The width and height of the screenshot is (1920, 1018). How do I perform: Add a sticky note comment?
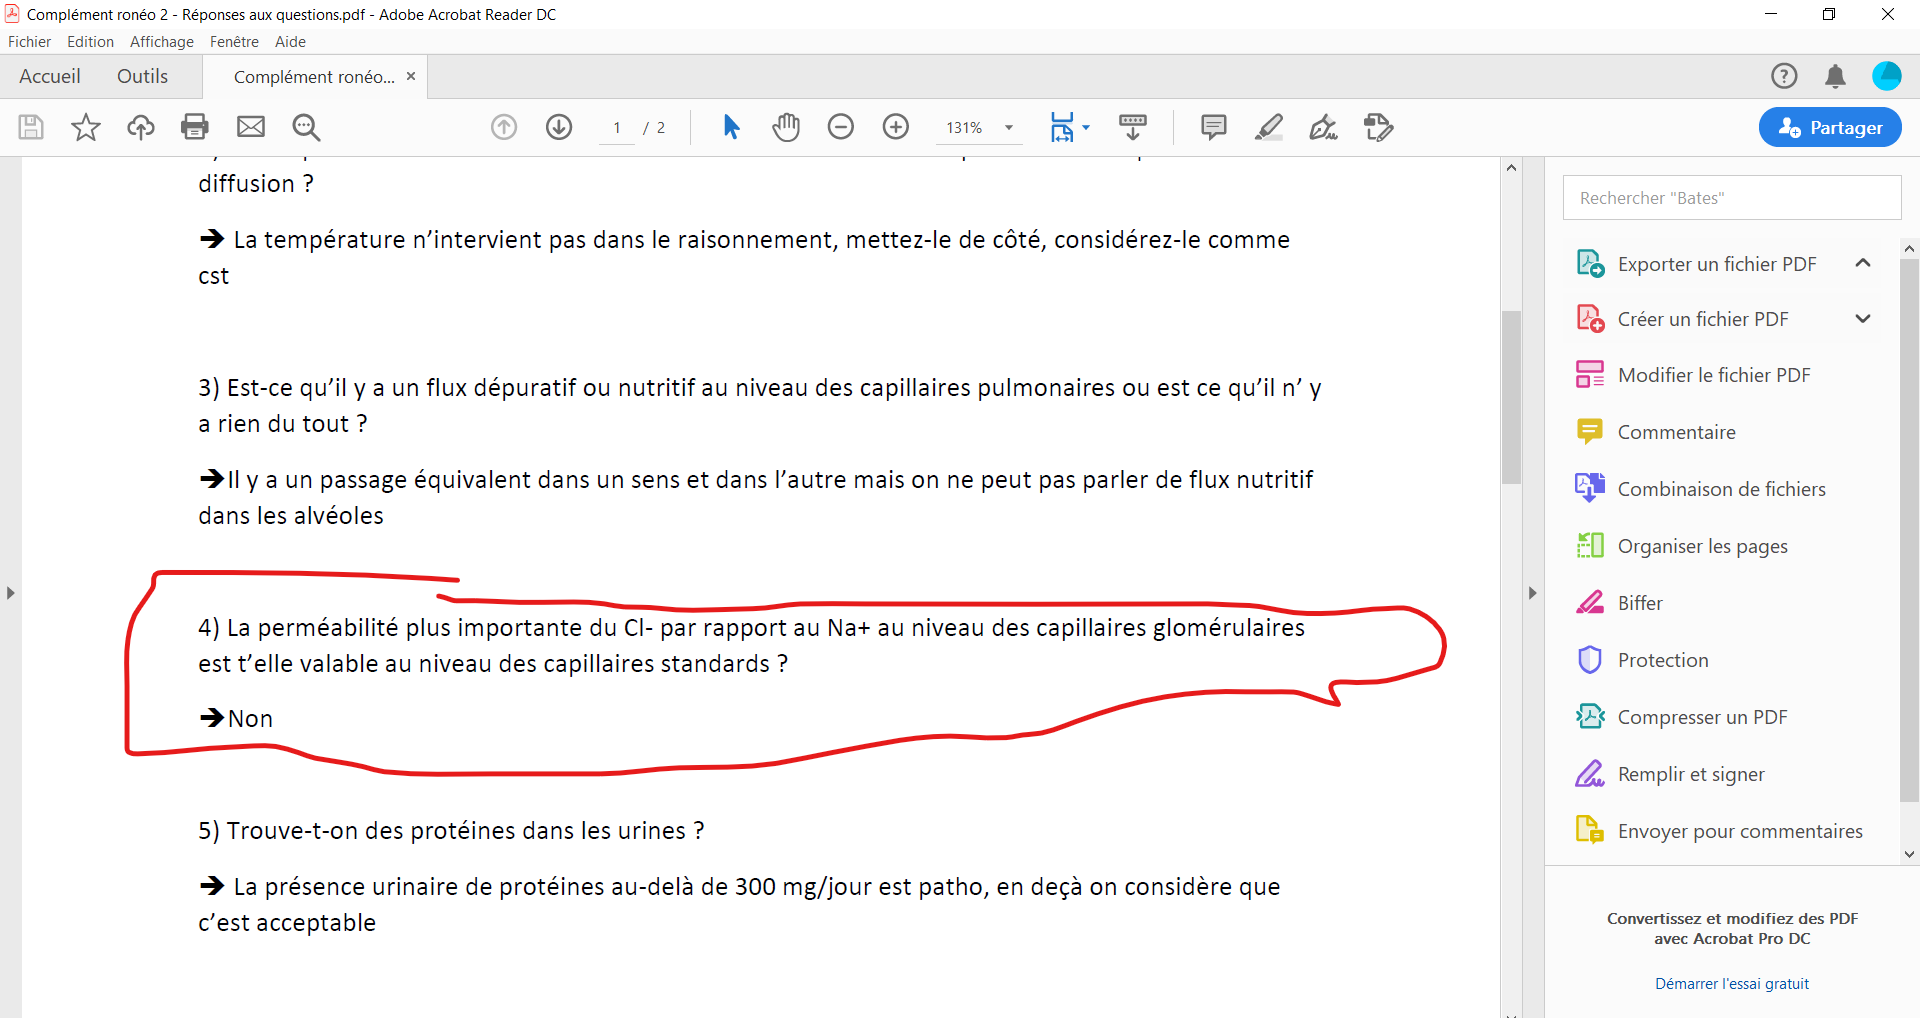coord(1213,127)
